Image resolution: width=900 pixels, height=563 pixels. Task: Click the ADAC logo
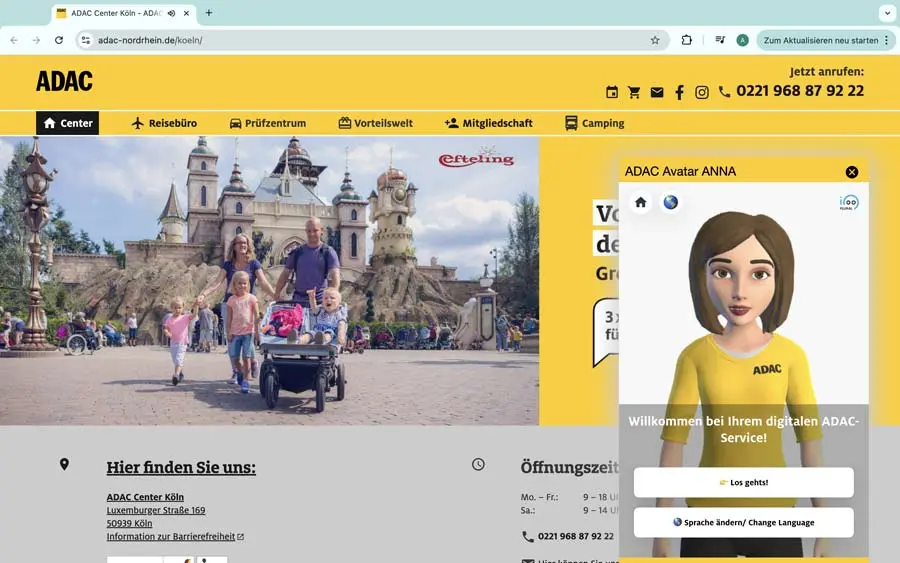[x=64, y=81]
